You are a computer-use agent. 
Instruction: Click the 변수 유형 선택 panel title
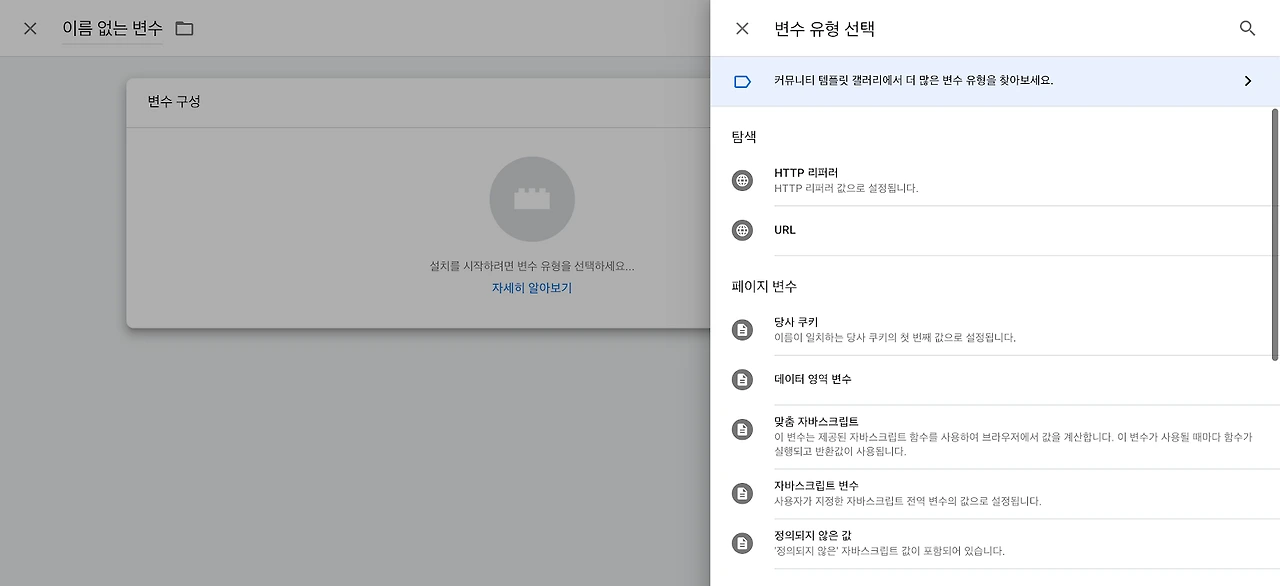825,29
